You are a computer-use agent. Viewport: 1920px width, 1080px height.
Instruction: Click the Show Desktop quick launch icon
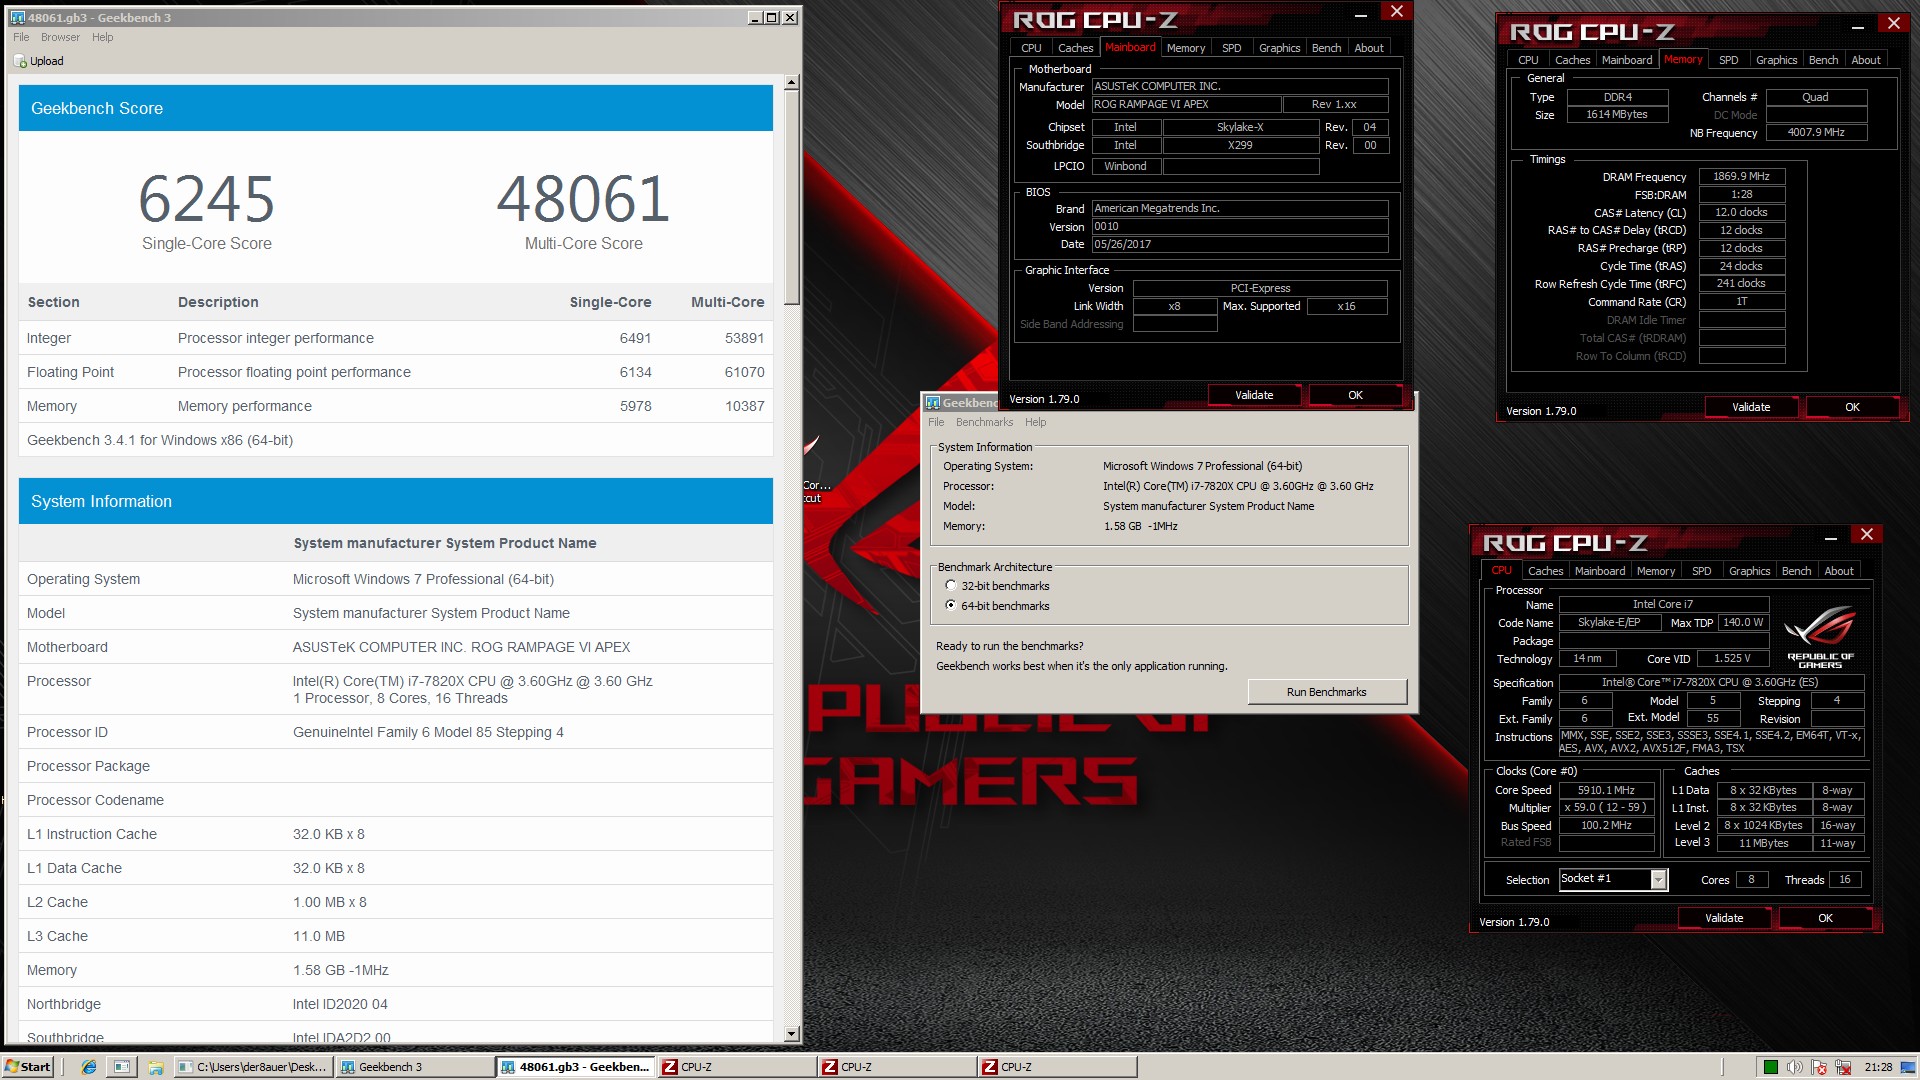click(x=122, y=1067)
